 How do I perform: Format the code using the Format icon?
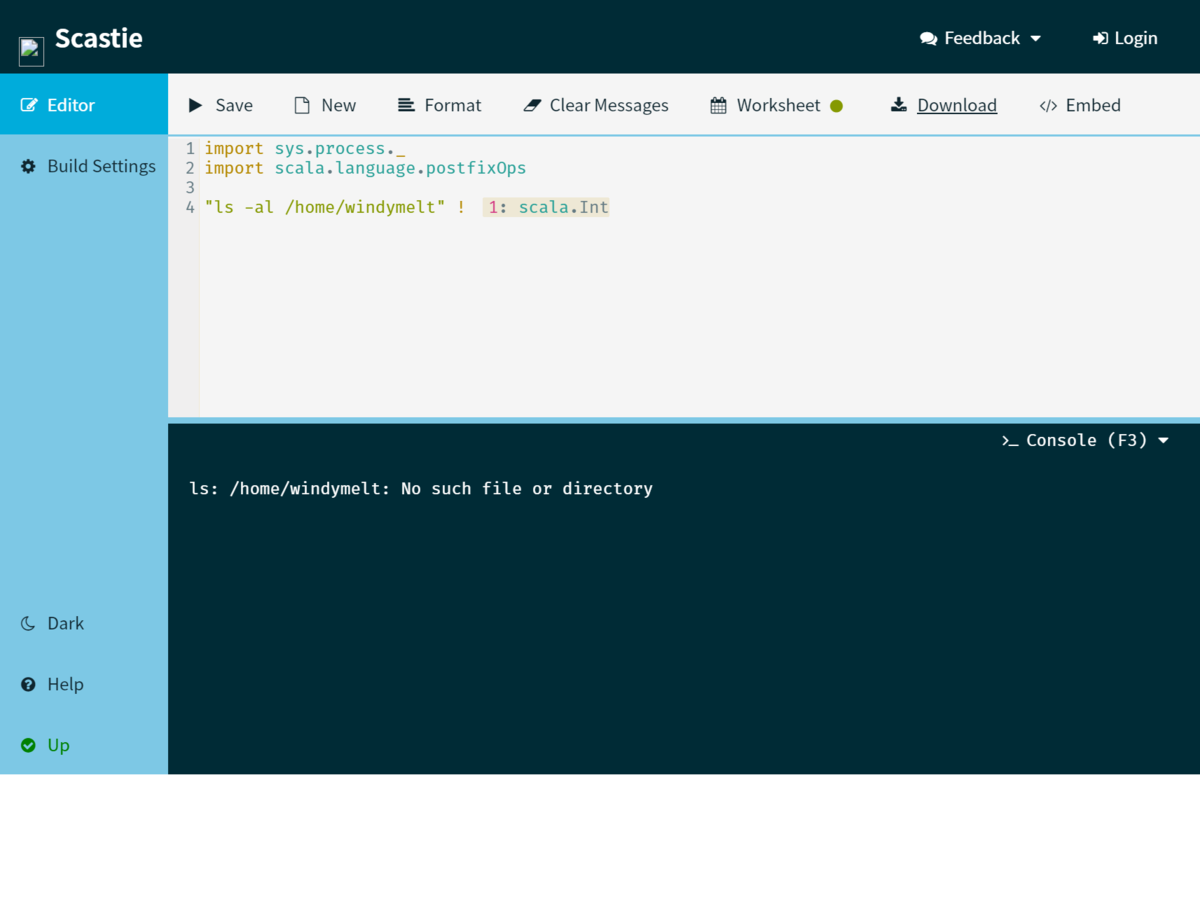pos(405,105)
